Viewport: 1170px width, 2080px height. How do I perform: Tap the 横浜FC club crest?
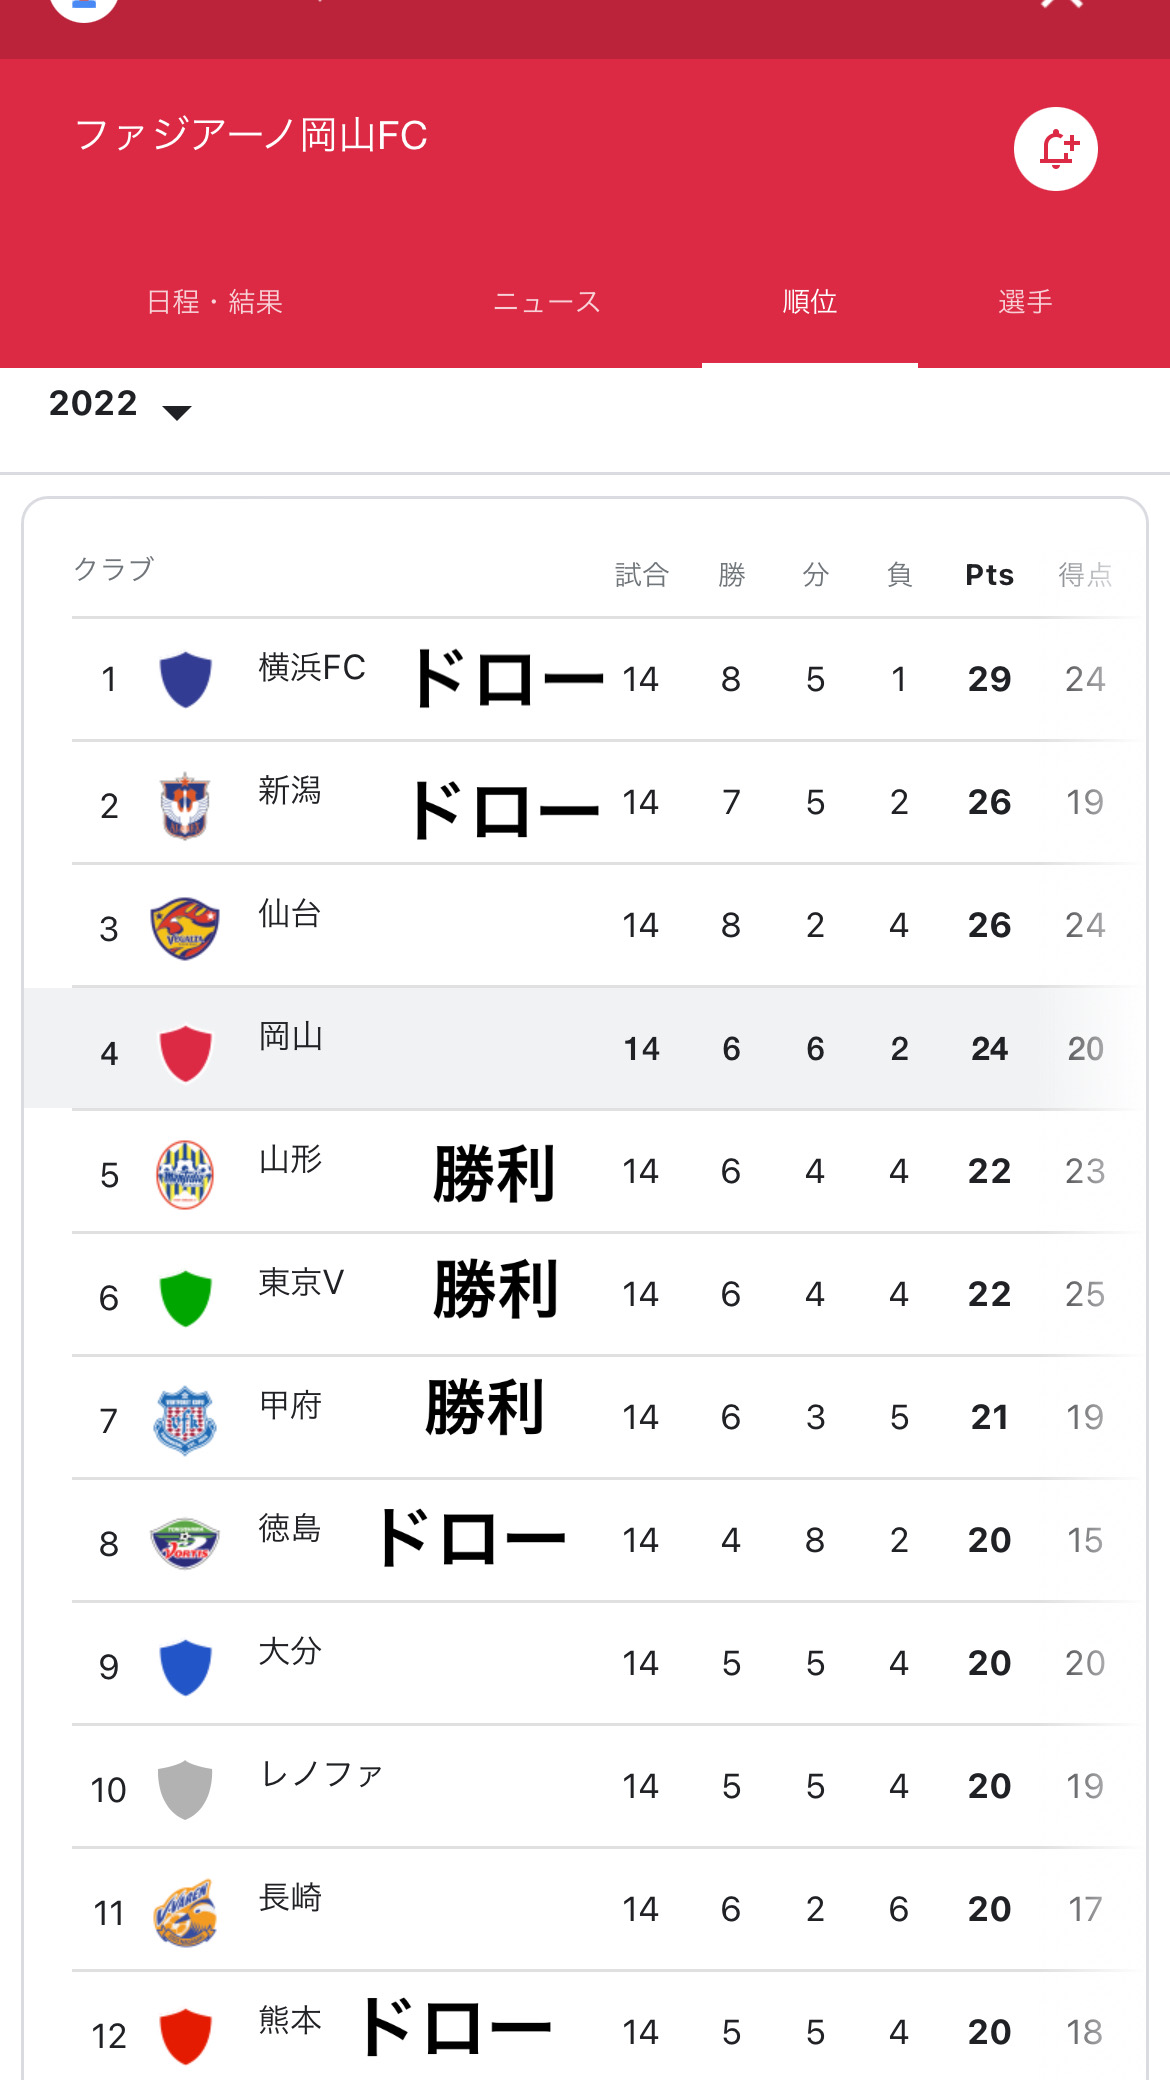[185, 679]
